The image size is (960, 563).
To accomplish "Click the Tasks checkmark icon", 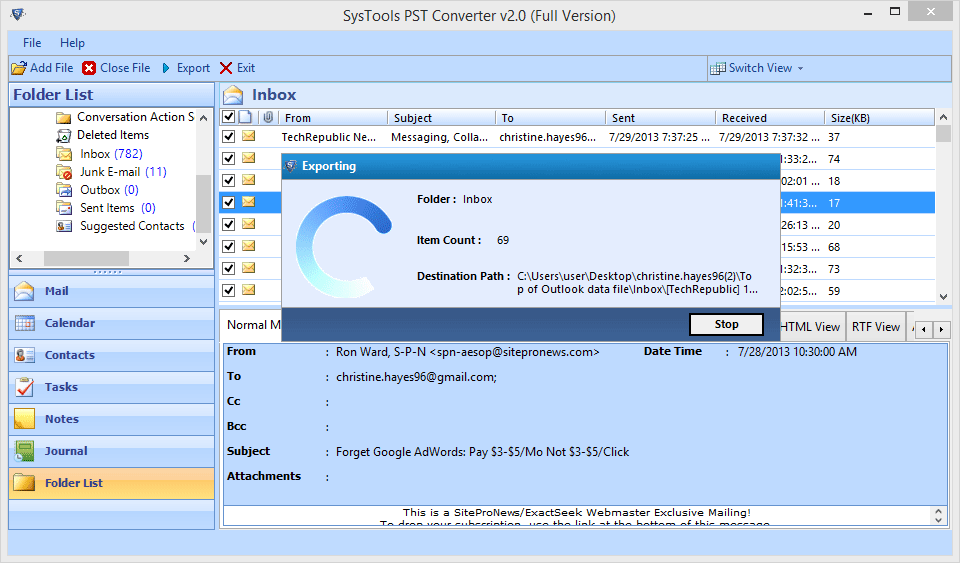I will (x=24, y=387).
